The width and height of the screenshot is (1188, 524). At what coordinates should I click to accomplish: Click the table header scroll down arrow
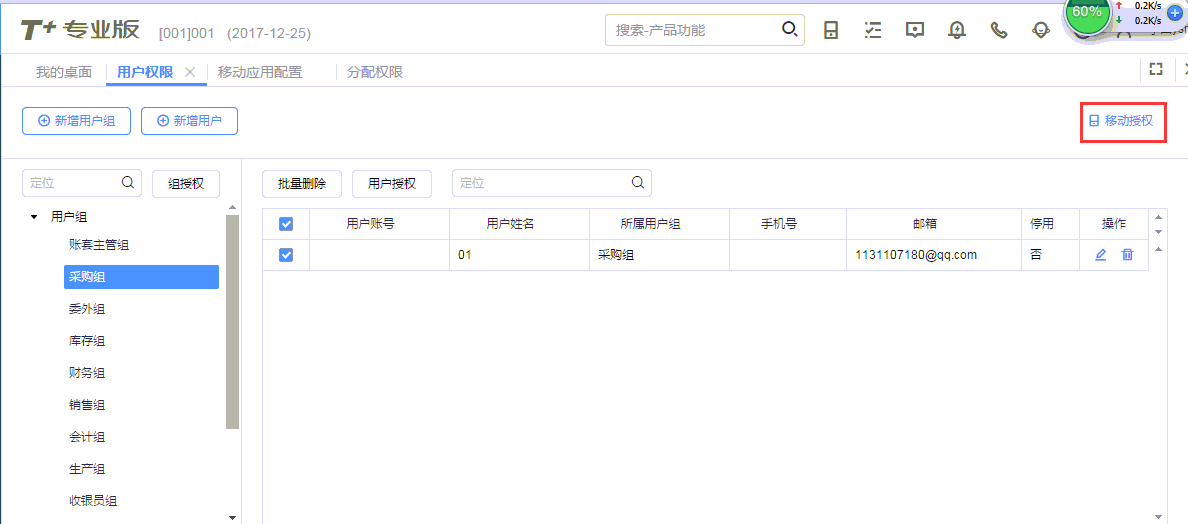[x=1156, y=232]
